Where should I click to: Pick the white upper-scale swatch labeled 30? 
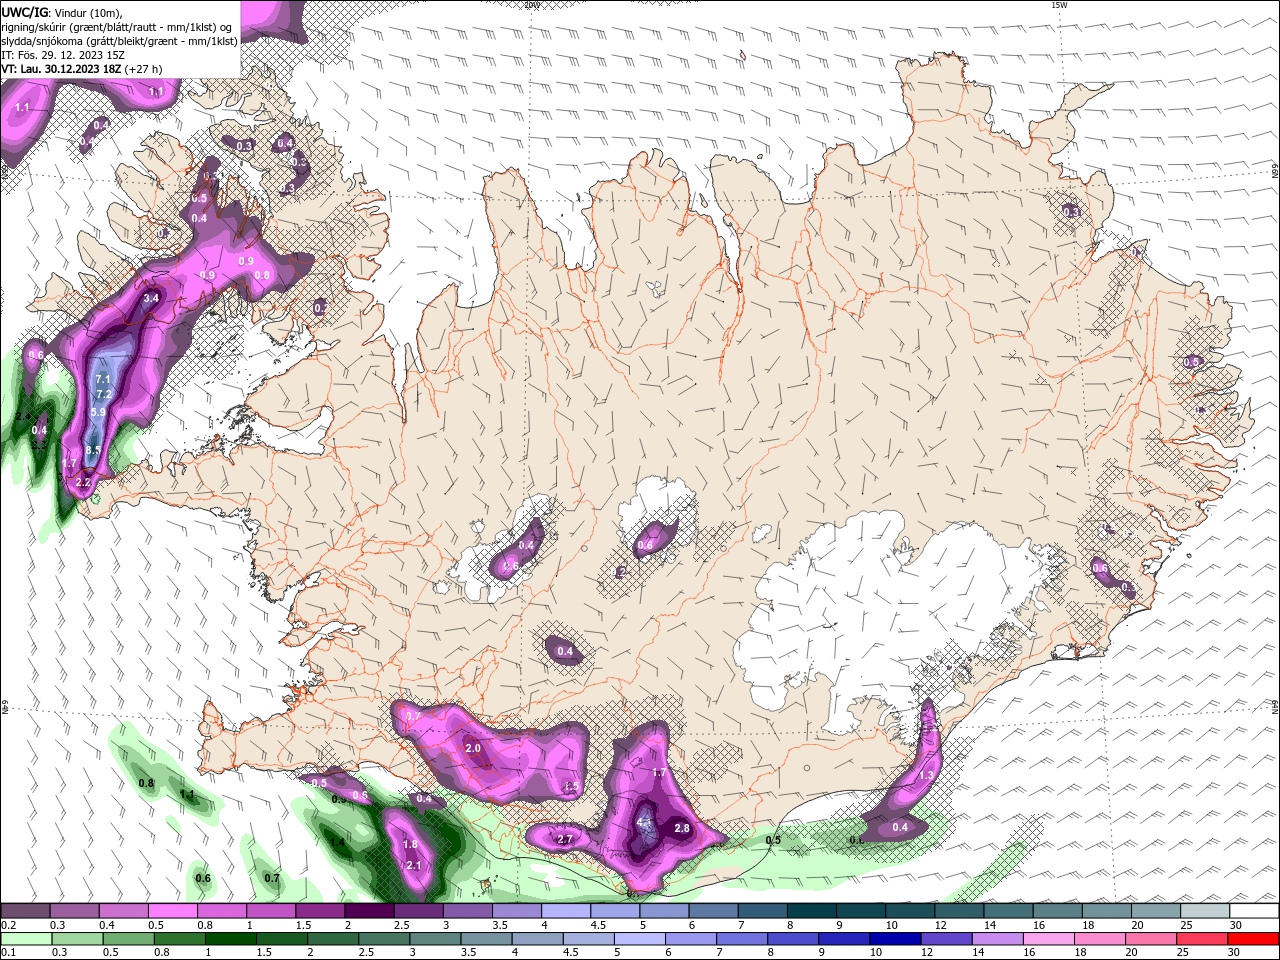click(x=1254, y=911)
